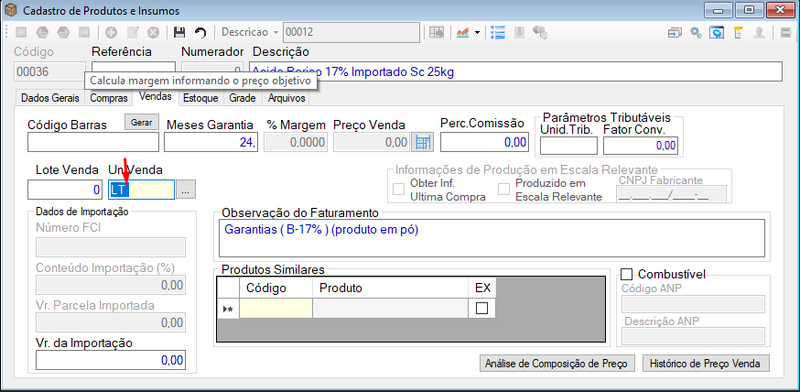The width and height of the screenshot is (800, 392).
Task: Toggle Produzido em Escala Relevante checkbox
Action: (504, 189)
